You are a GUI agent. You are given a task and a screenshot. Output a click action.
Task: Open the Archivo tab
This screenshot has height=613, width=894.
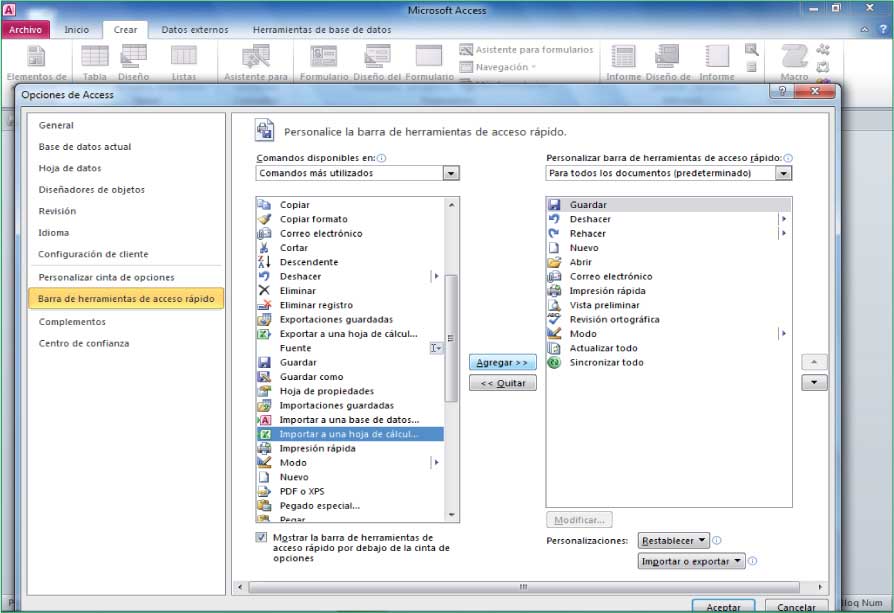(26, 30)
